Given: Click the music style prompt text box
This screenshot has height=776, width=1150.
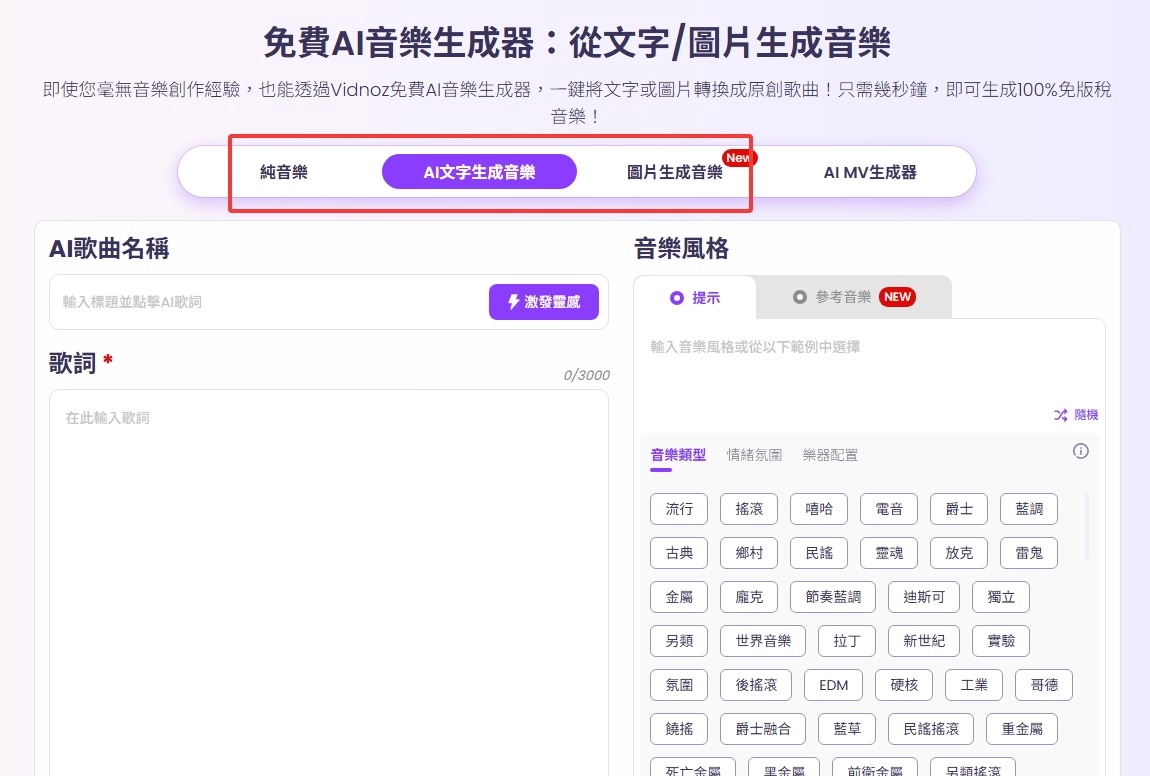Looking at the screenshot, I should click(x=868, y=360).
